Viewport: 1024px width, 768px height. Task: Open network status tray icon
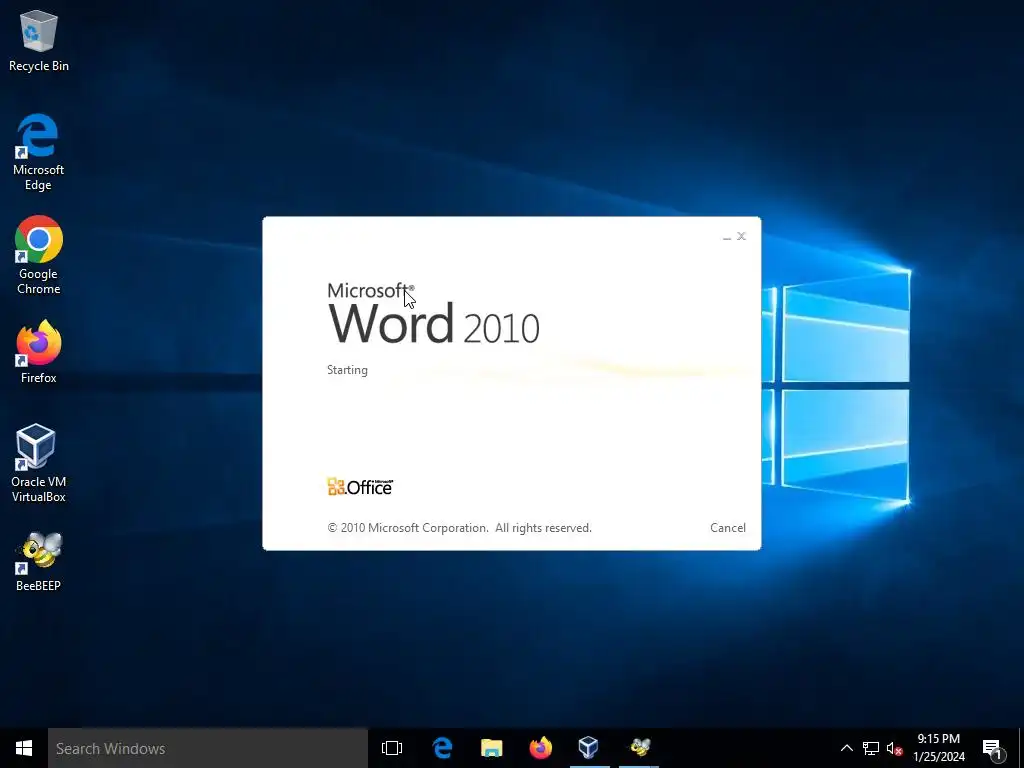[871, 748]
